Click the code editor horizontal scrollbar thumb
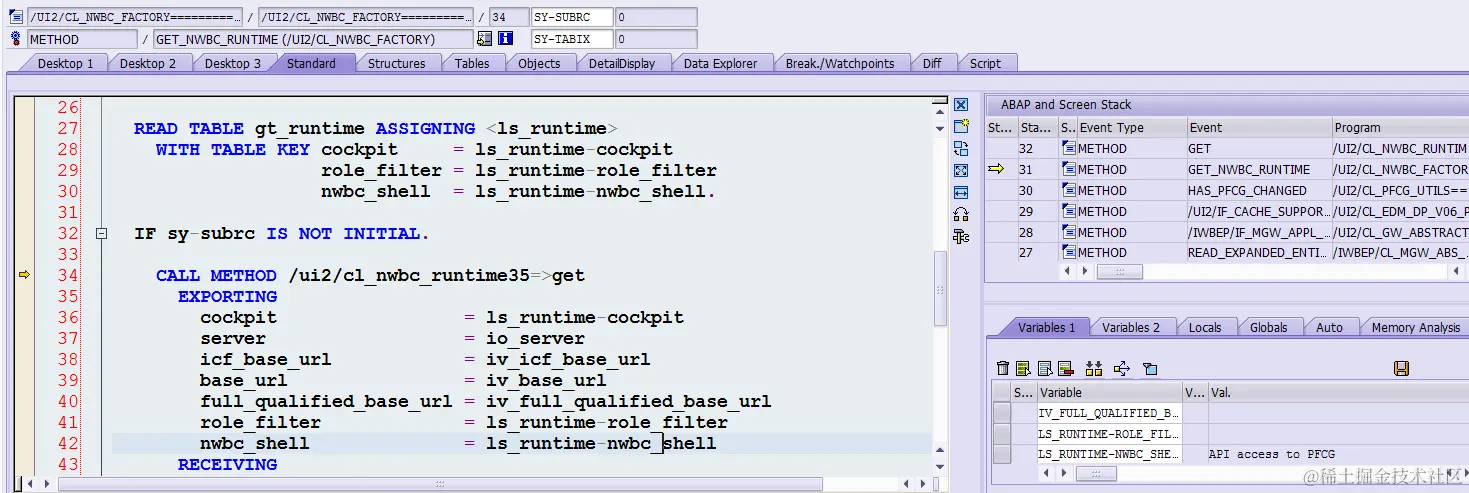Viewport: 1469px width, 493px height. click(x=439, y=484)
